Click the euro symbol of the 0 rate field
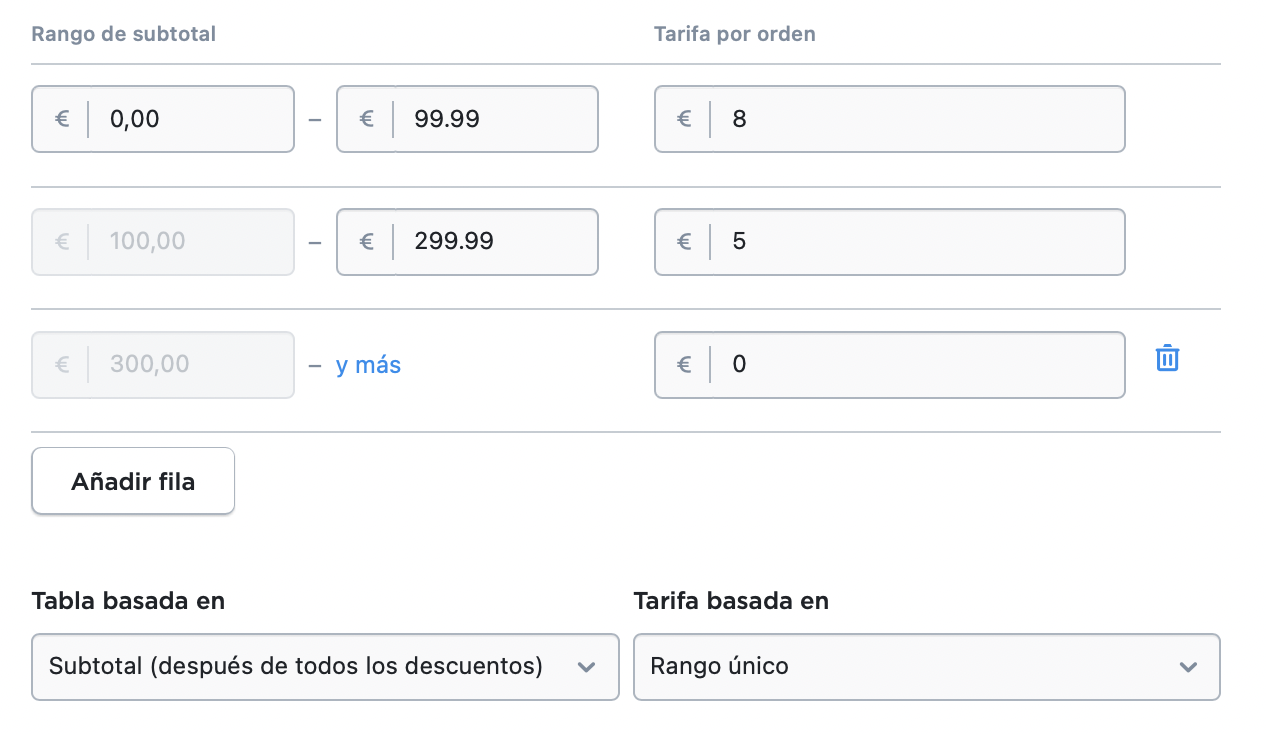 click(684, 364)
